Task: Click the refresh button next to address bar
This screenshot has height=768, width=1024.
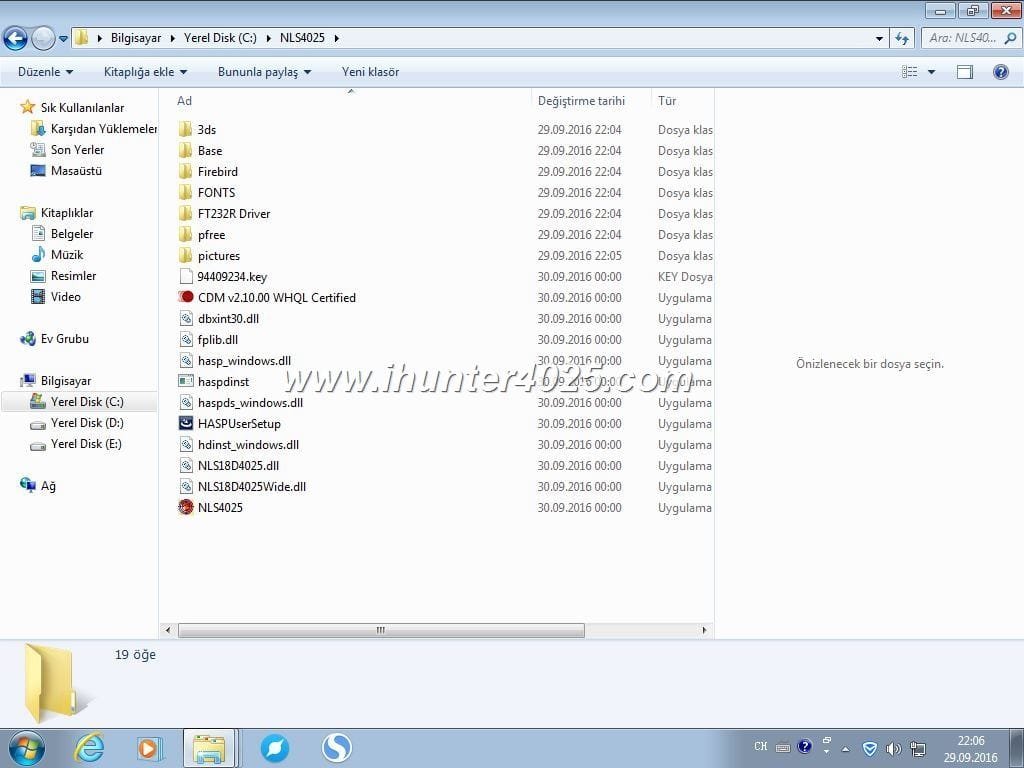Action: (x=902, y=38)
